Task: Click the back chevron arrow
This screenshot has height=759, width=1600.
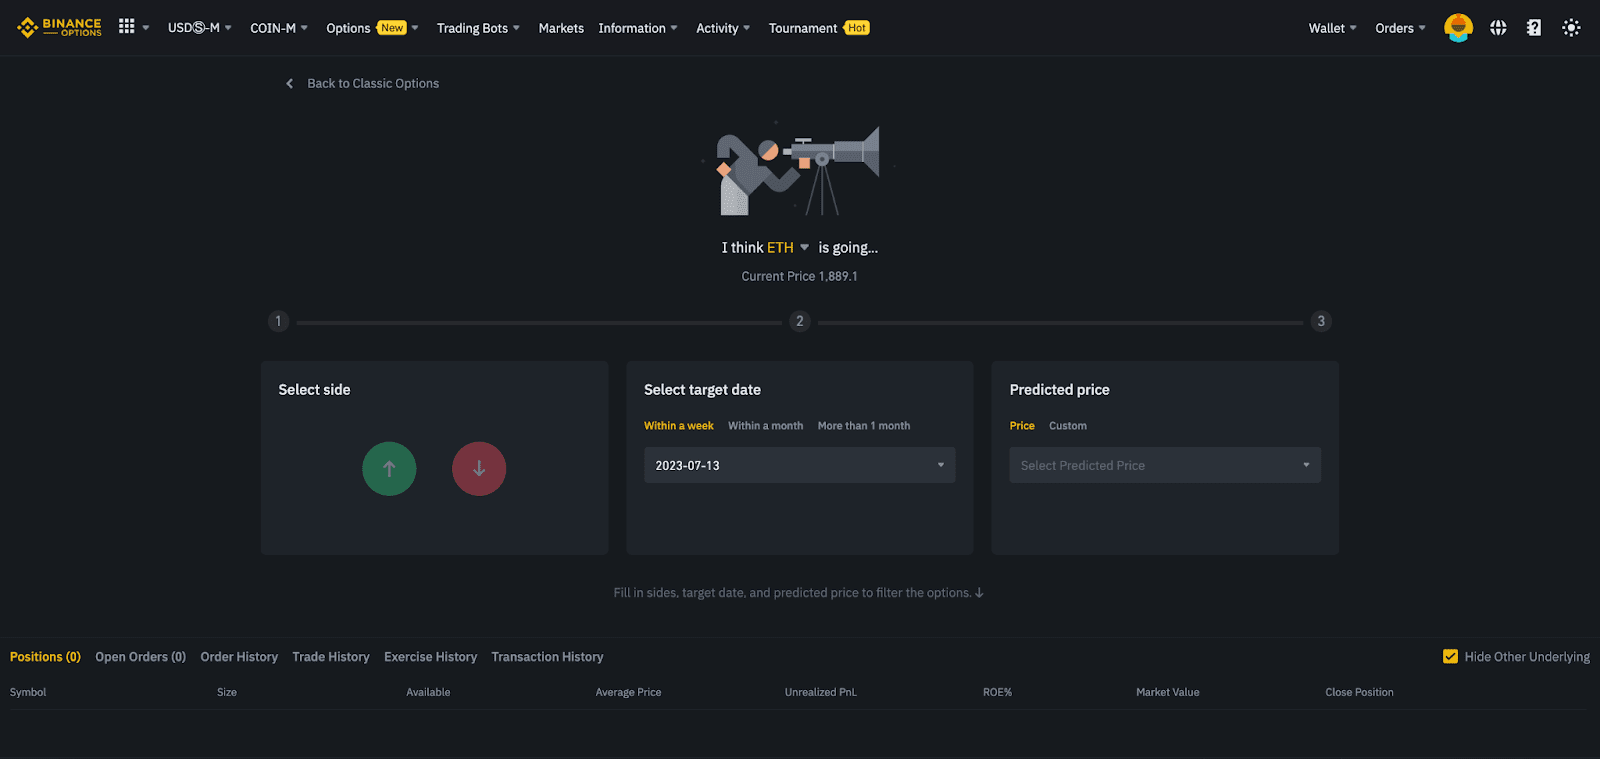Action: [290, 84]
